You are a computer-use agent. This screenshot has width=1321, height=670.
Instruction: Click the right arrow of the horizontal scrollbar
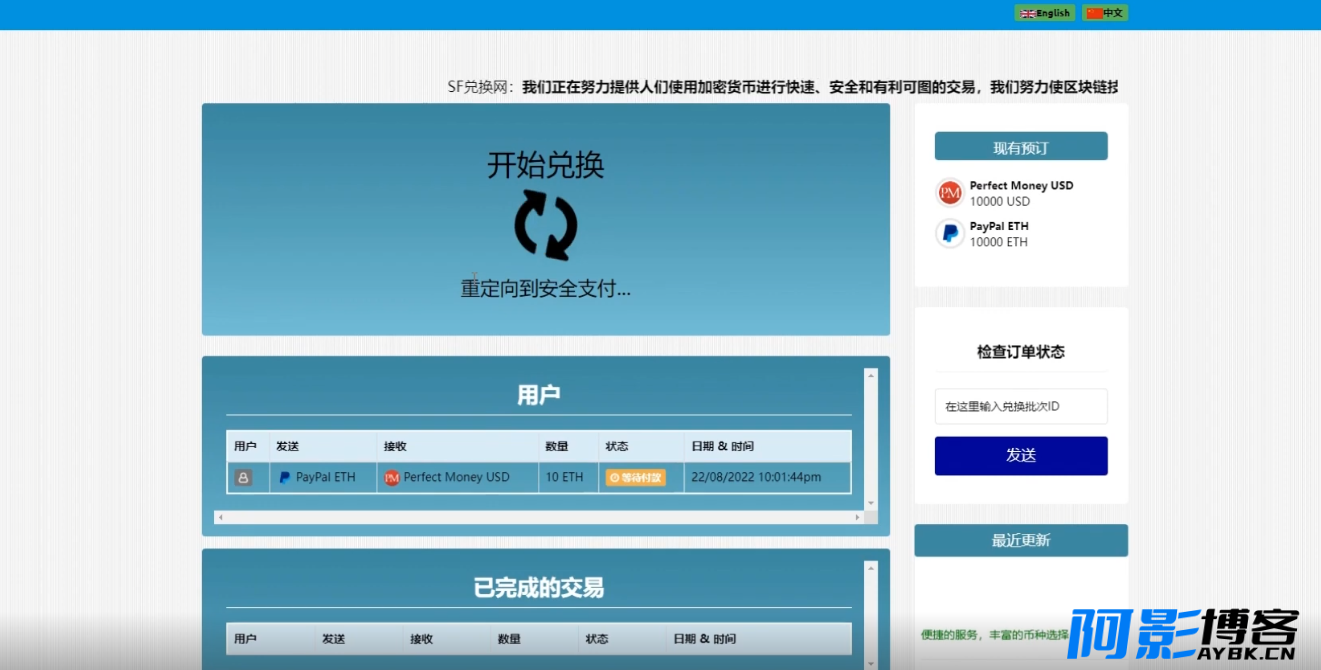click(857, 517)
